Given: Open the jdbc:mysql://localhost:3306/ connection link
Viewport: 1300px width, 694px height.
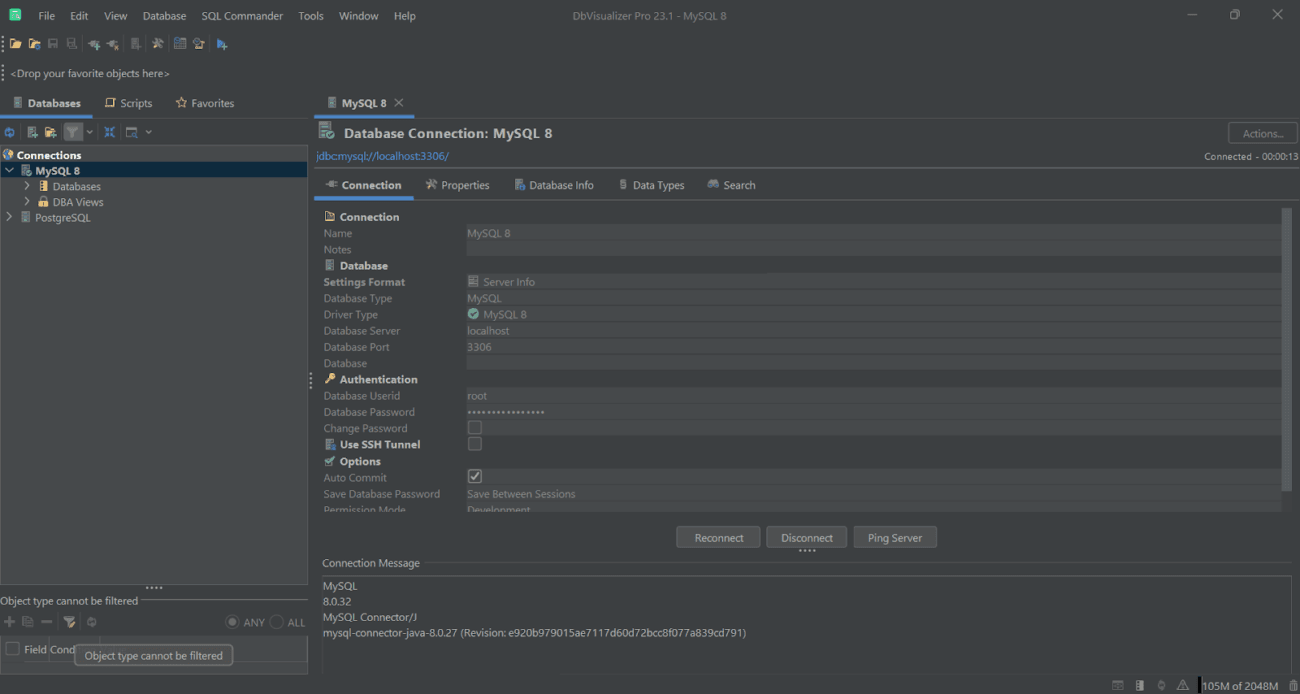Looking at the screenshot, I should click(384, 157).
